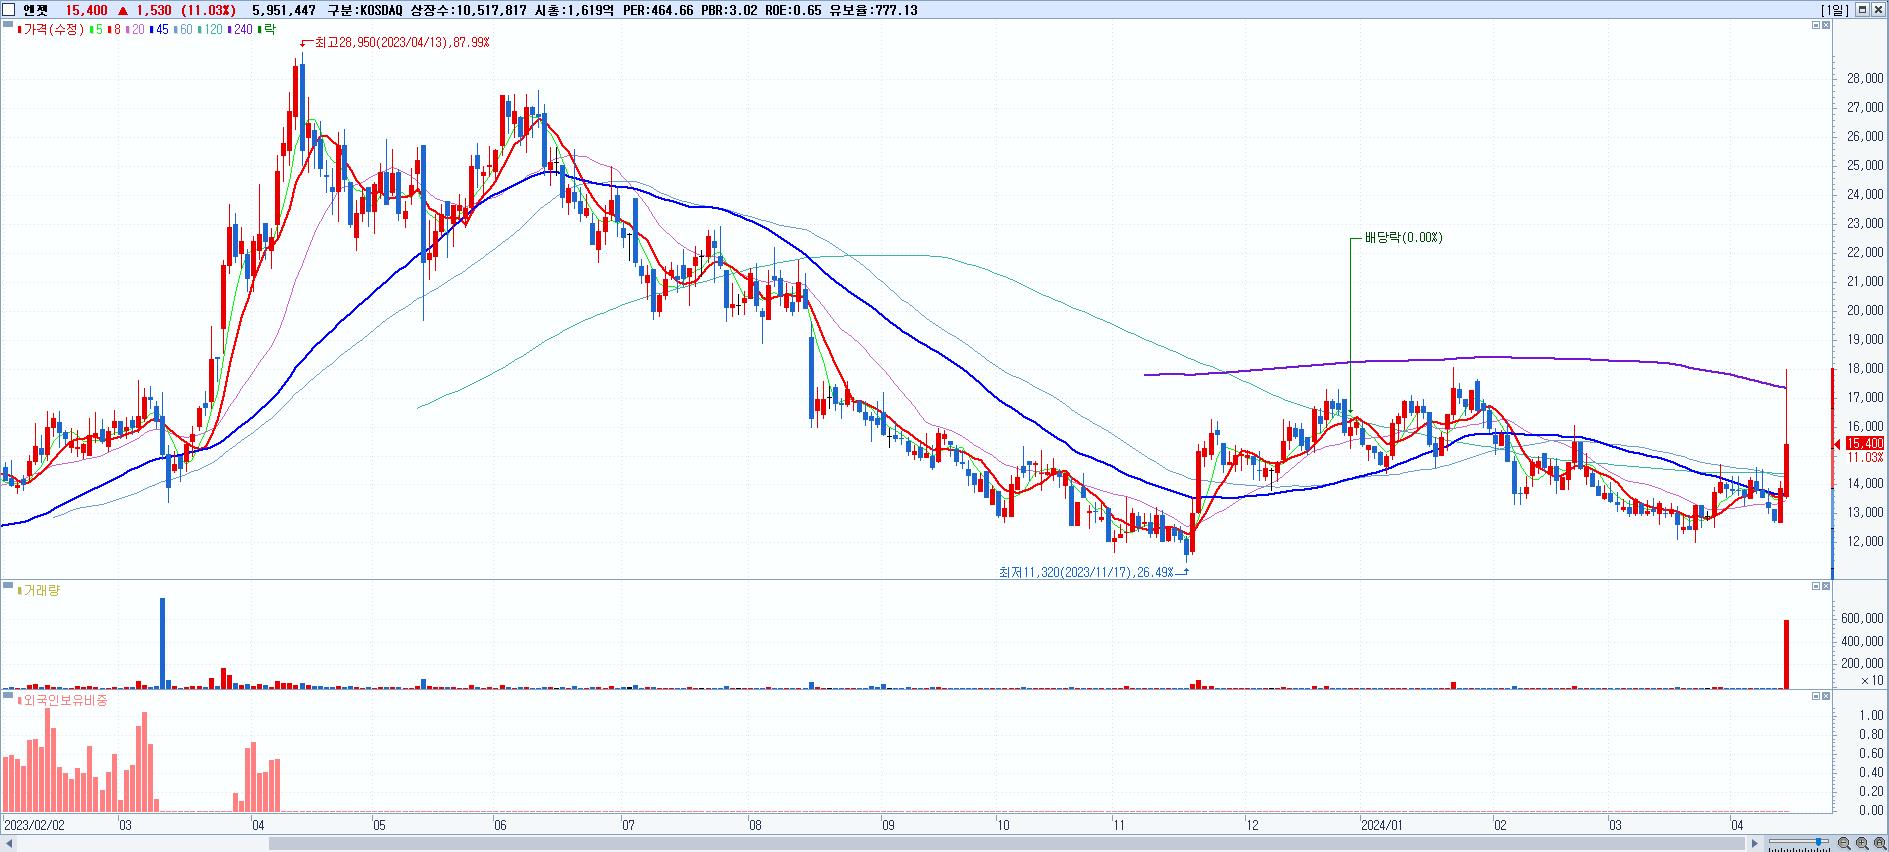
Task: Click the 외국인보유비중 foreign ownership label
Action: point(64,701)
